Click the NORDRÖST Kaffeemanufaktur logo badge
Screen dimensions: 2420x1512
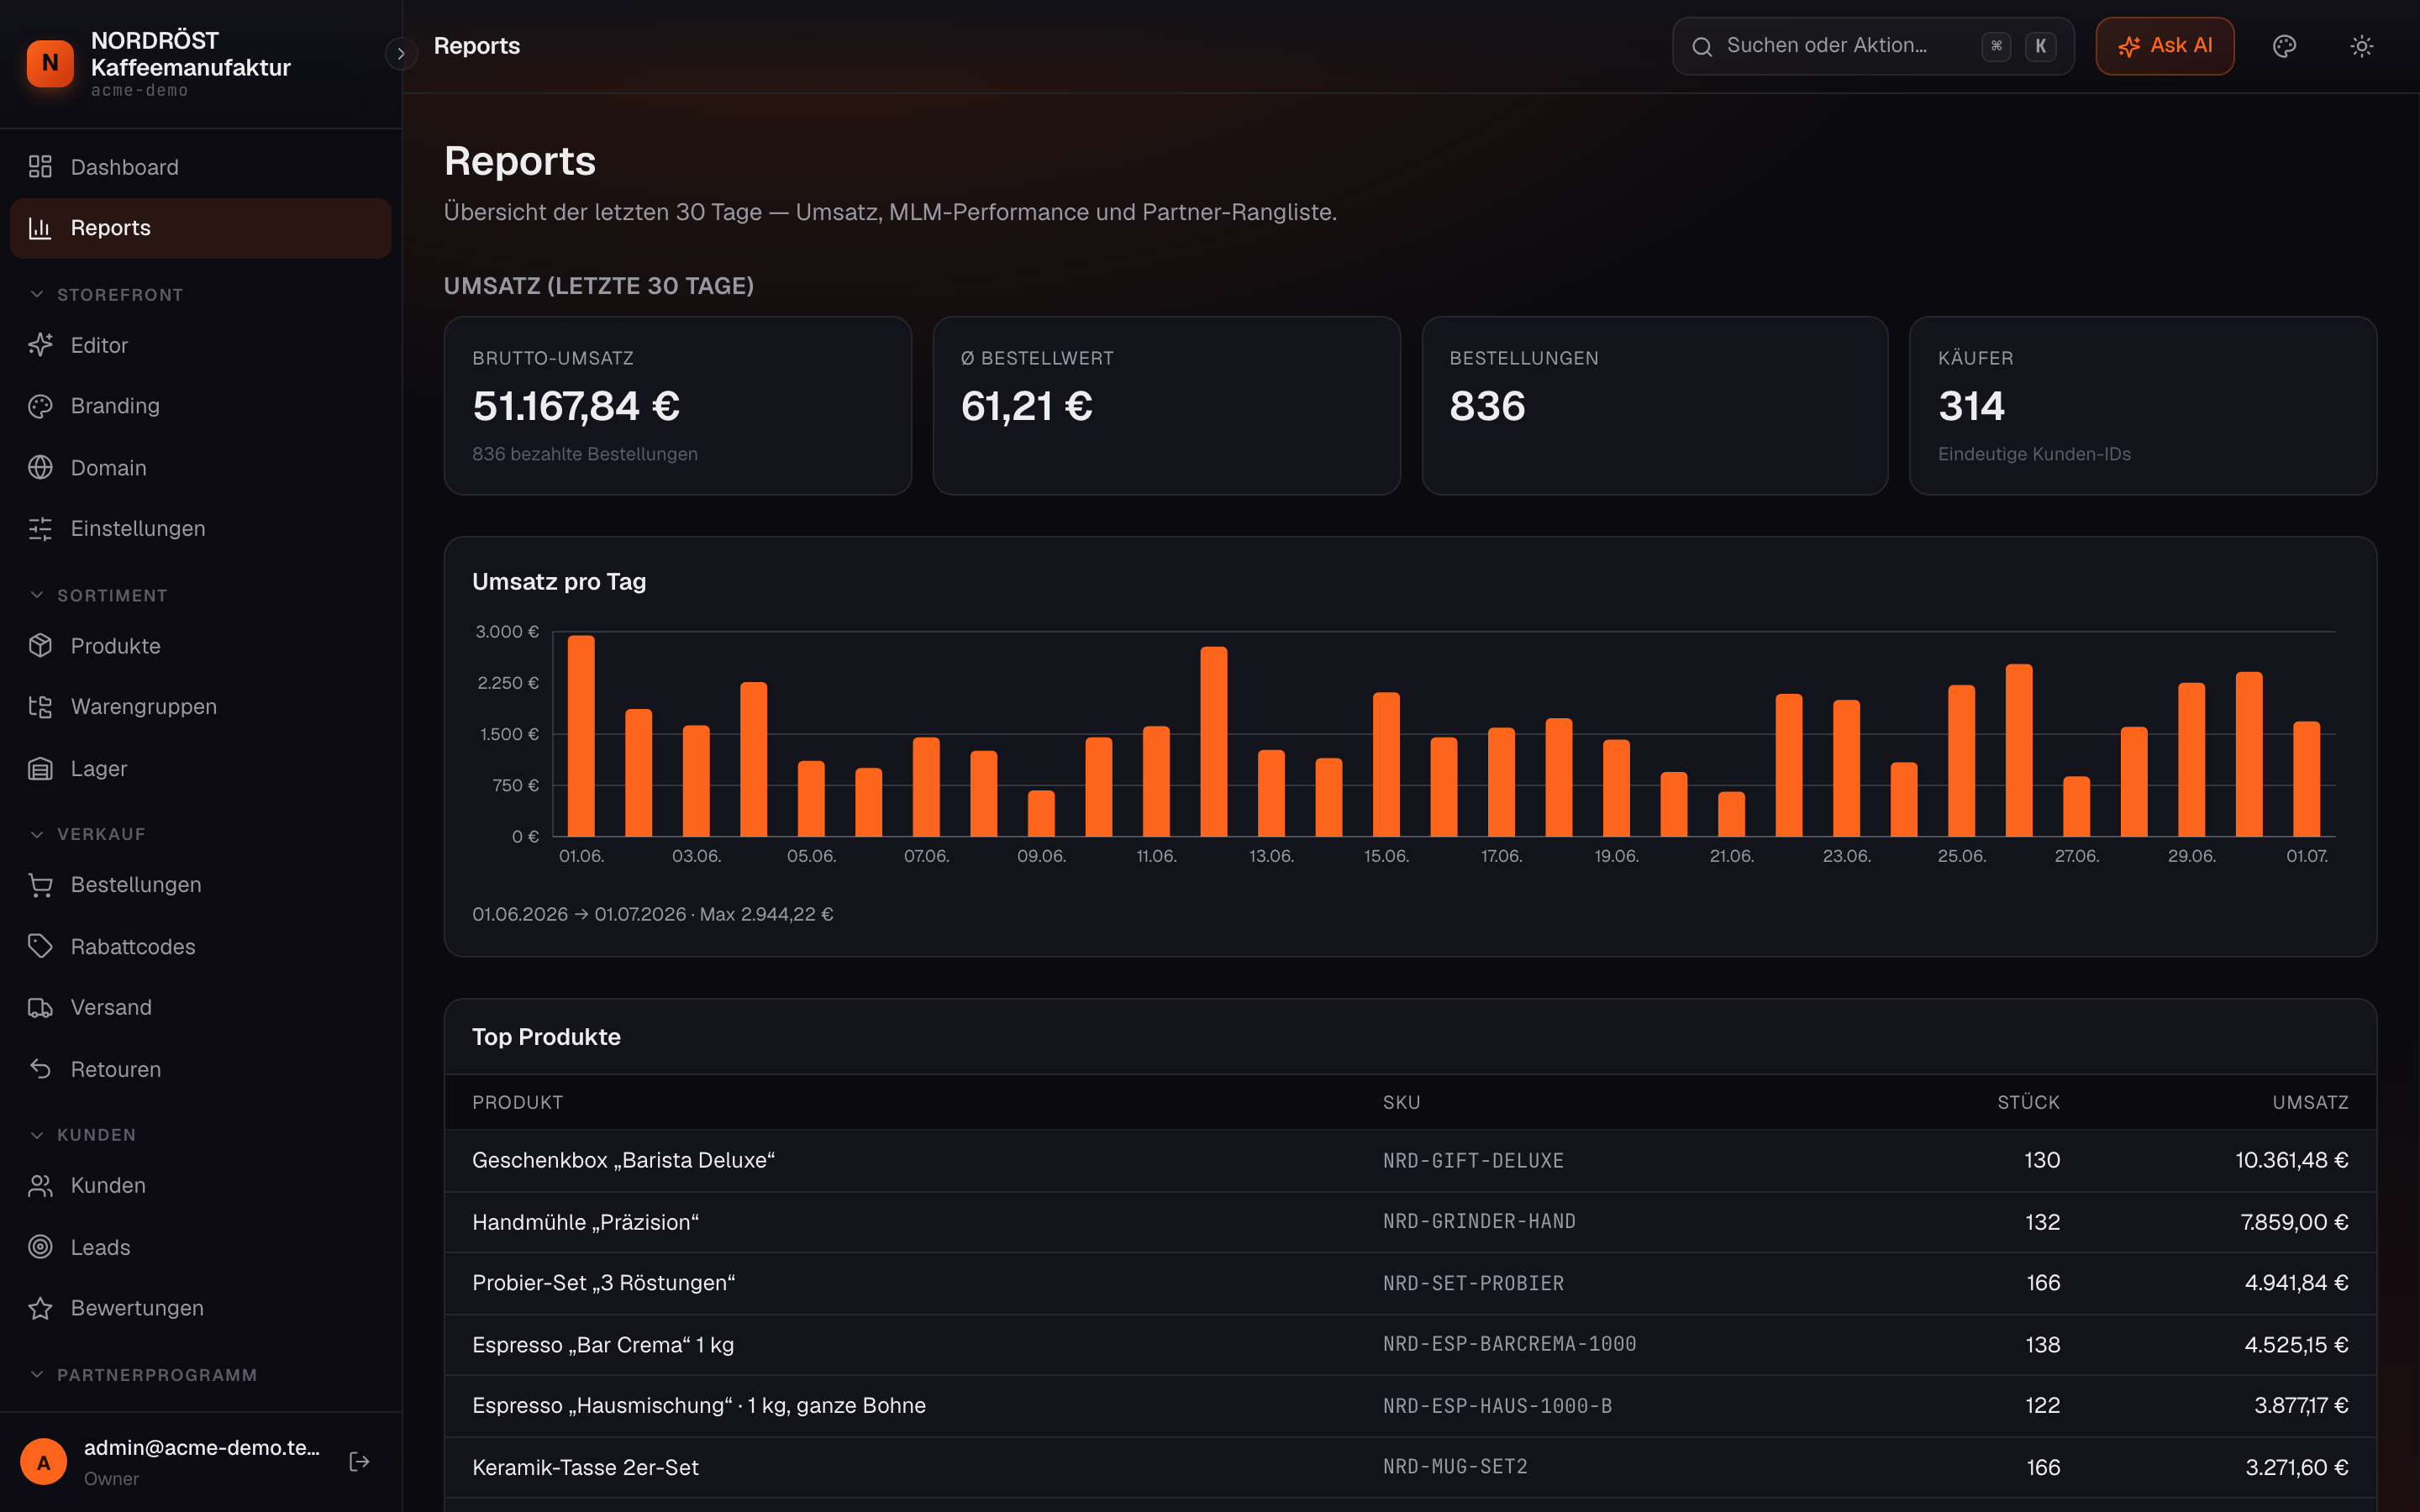pyautogui.click(x=50, y=63)
